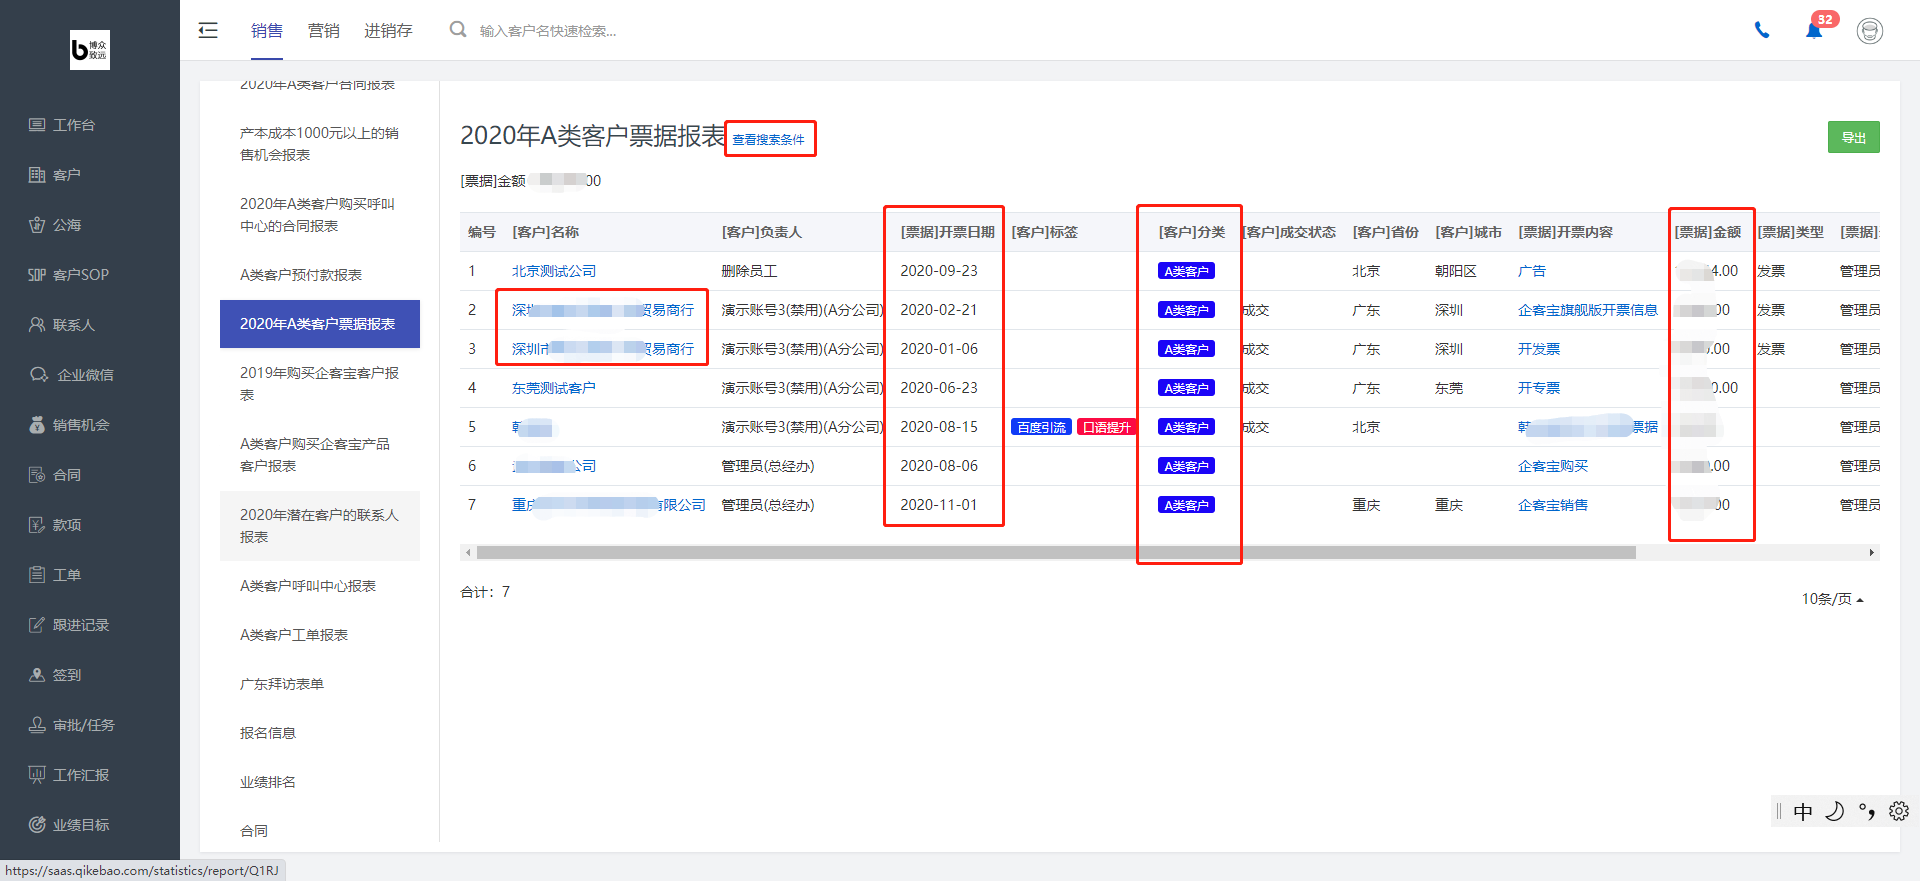
Task: Collapse the sidebar with the hamburger icon
Action: click(208, 30)
